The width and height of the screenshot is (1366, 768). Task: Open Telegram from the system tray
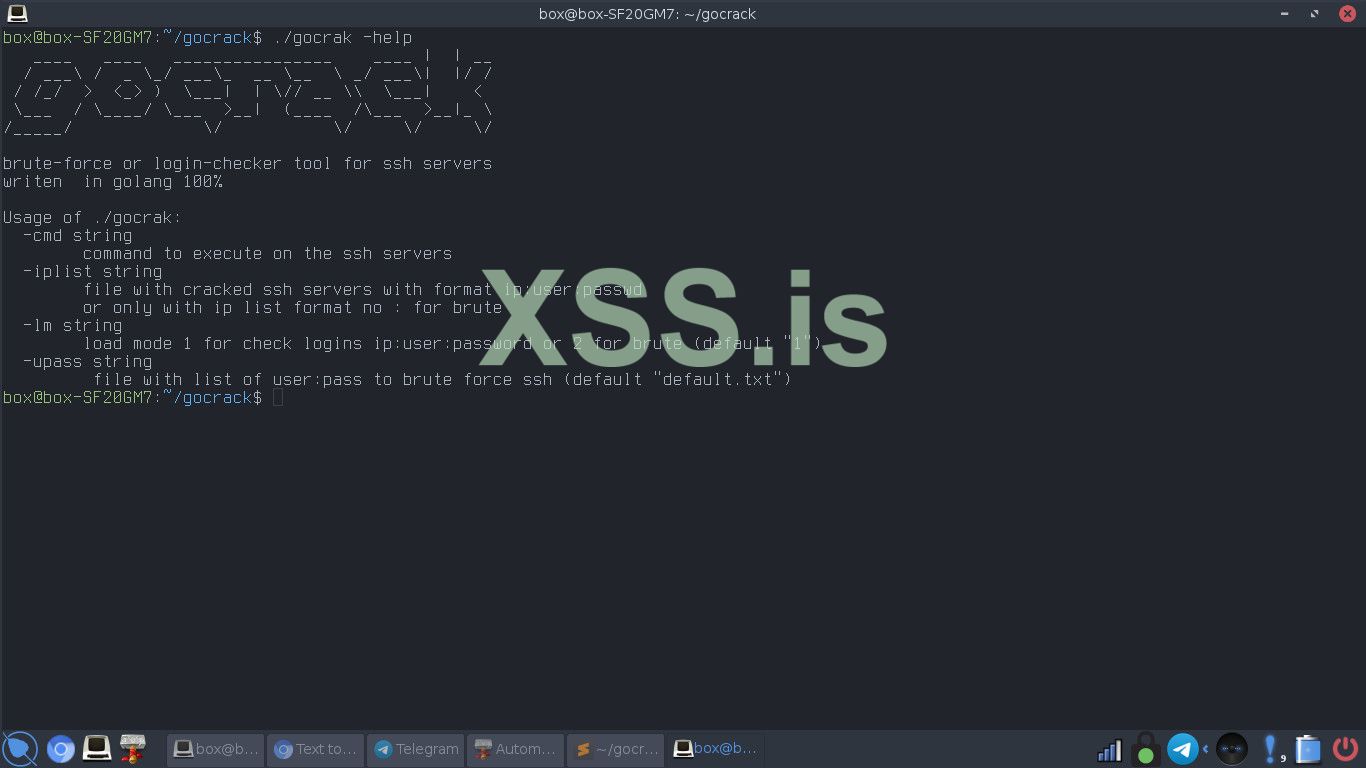coord(1183,749)
